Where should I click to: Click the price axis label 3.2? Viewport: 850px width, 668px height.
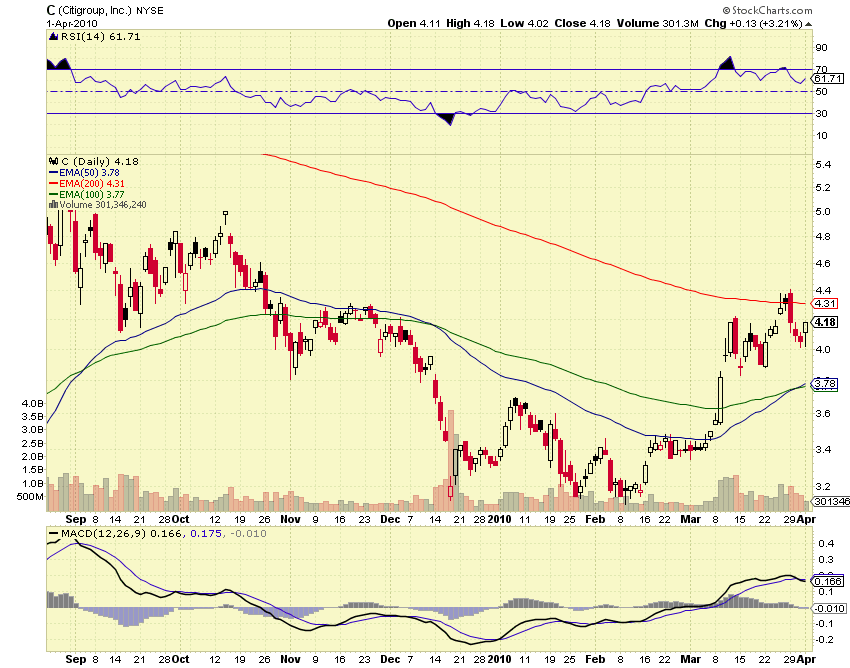pos(822,486)
